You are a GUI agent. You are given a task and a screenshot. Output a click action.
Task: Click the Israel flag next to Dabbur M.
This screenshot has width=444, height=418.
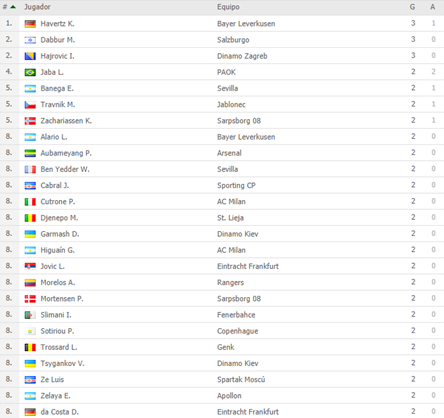[x=30, y=40]
